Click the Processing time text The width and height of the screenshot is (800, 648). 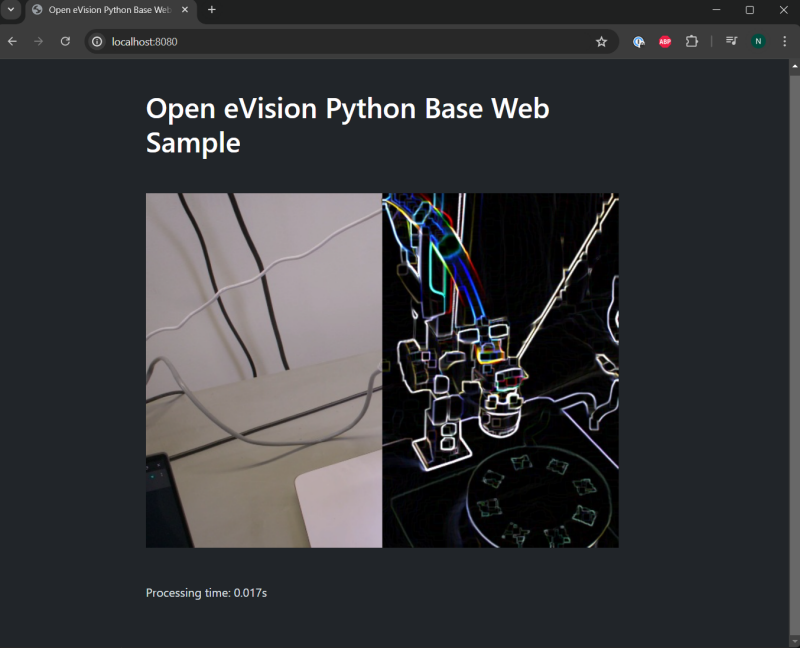click(x=206, y=593)
